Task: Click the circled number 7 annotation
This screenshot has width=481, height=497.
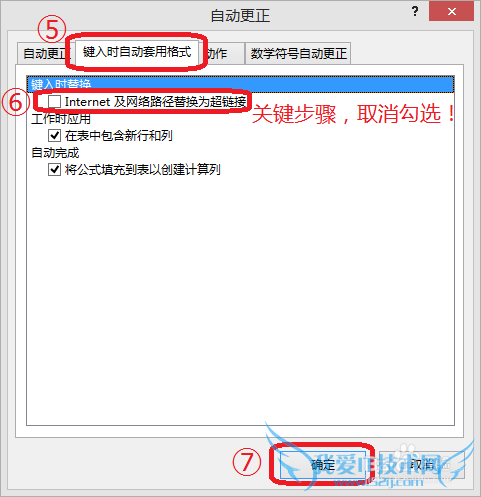Action: click(x=247, y=462)
